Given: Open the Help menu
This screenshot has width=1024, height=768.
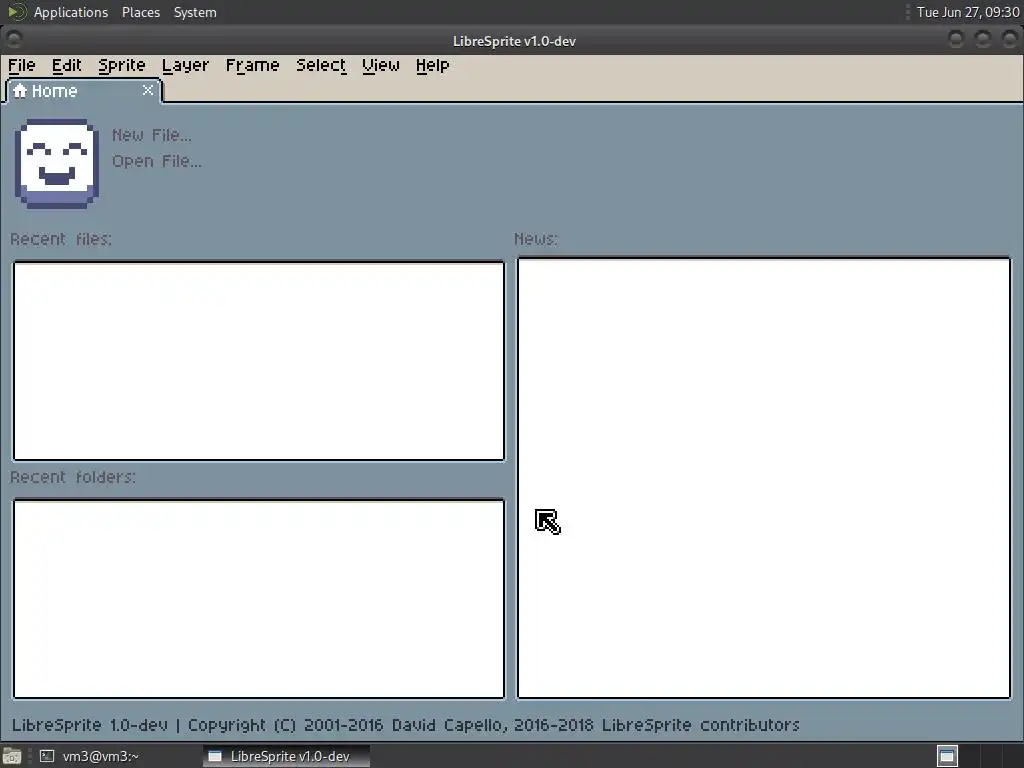Looking at the screenshot, I should (432, 65).
